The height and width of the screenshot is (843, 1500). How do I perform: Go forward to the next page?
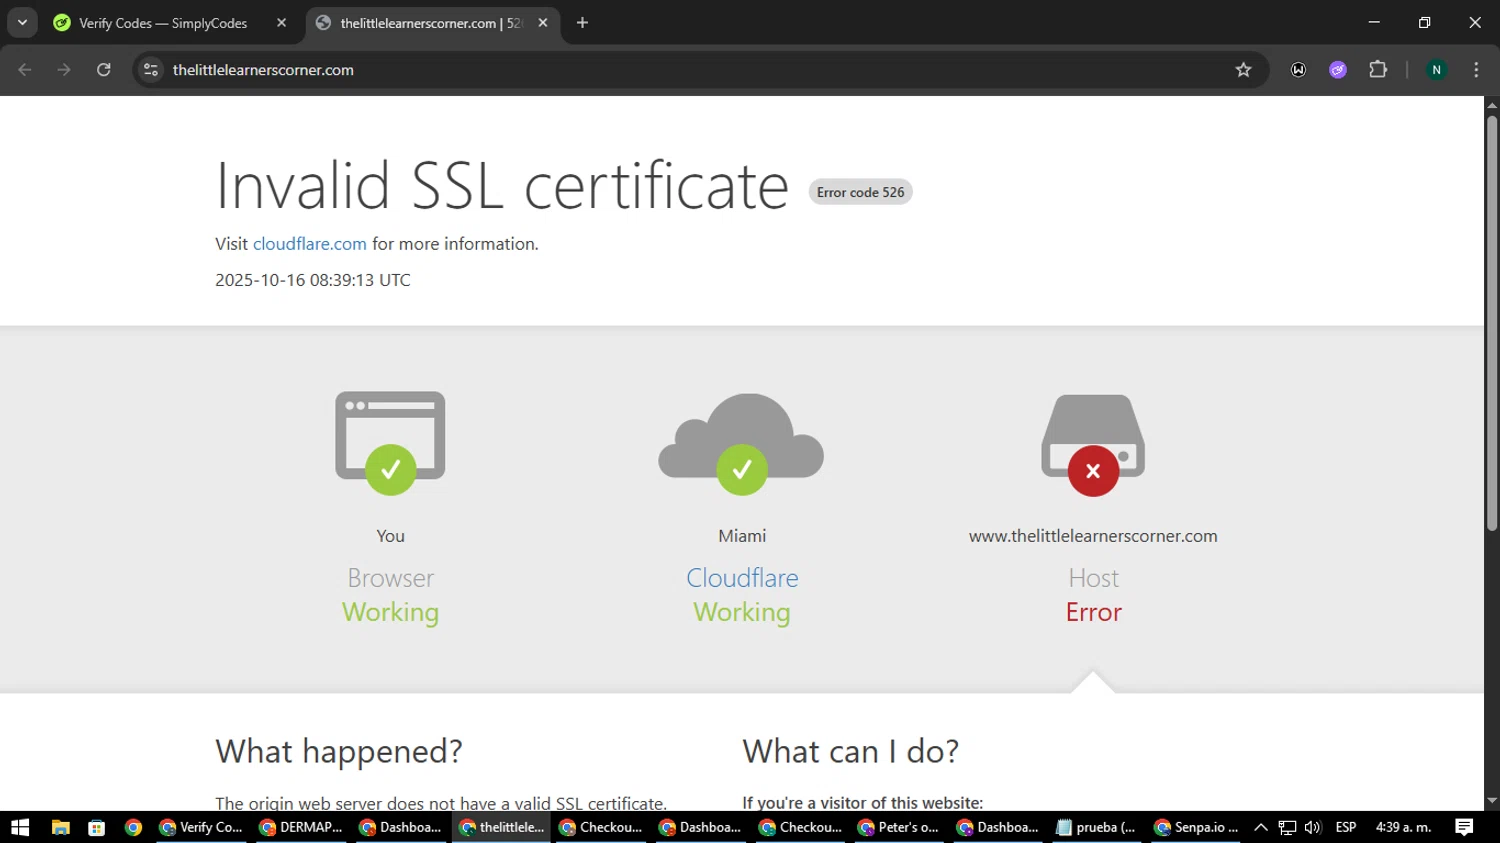click(64, 70)
